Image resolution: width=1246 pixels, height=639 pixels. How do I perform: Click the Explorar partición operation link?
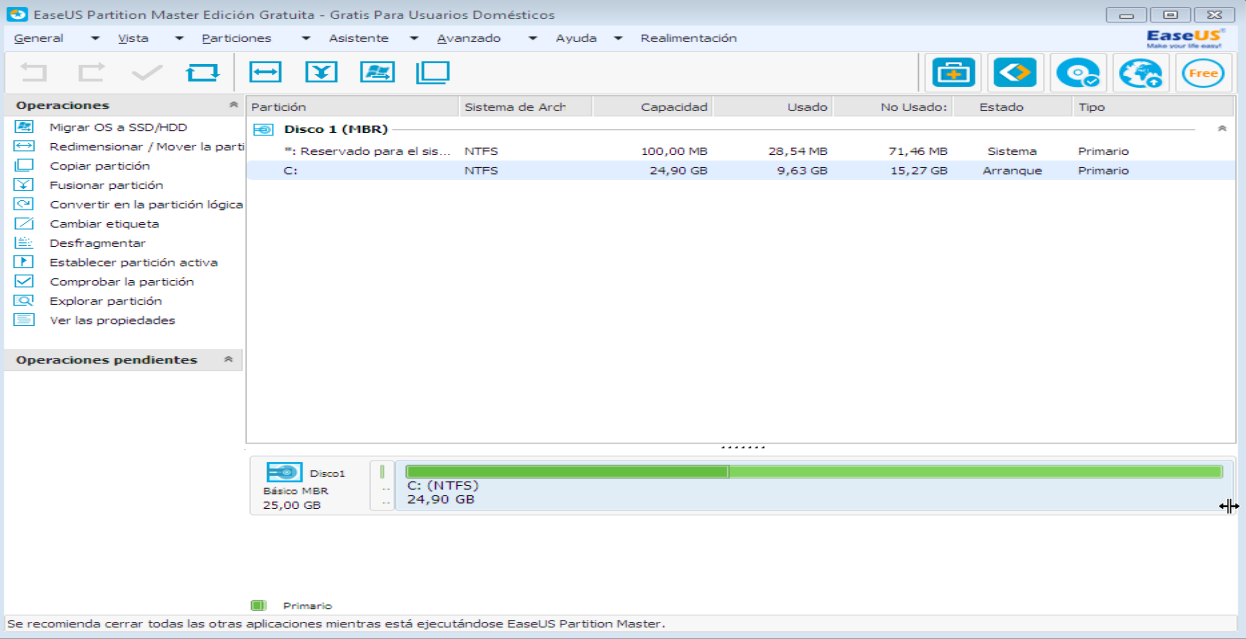click(105, 301)
